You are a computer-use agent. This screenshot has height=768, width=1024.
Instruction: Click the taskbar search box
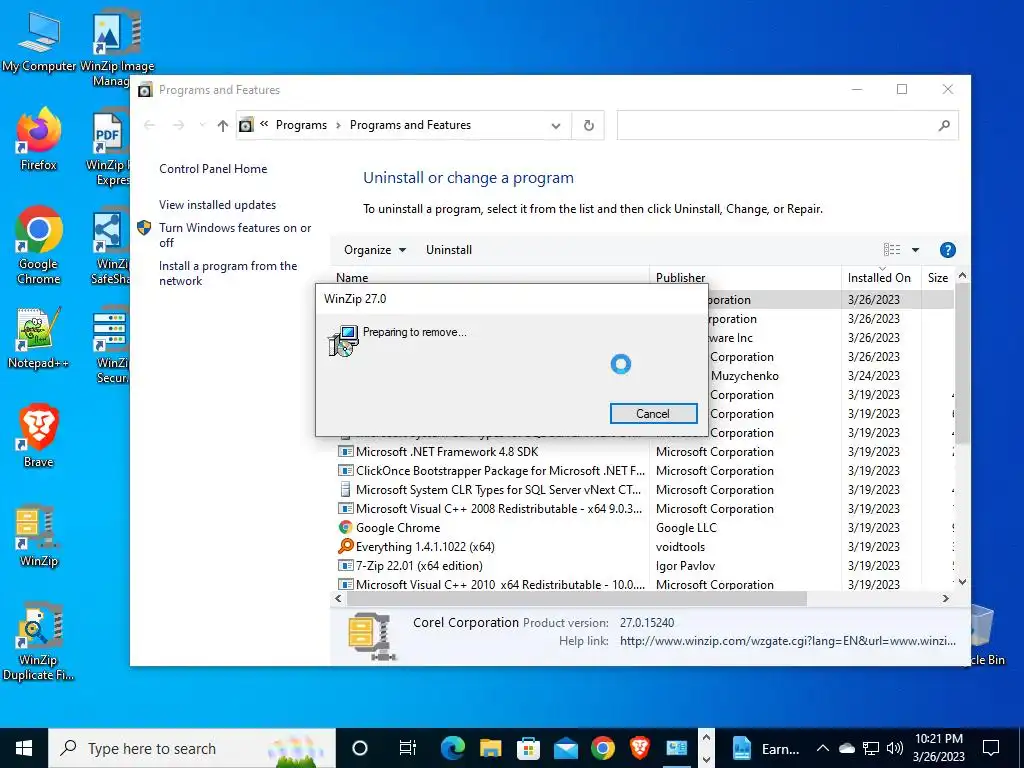tap(192, 748)
